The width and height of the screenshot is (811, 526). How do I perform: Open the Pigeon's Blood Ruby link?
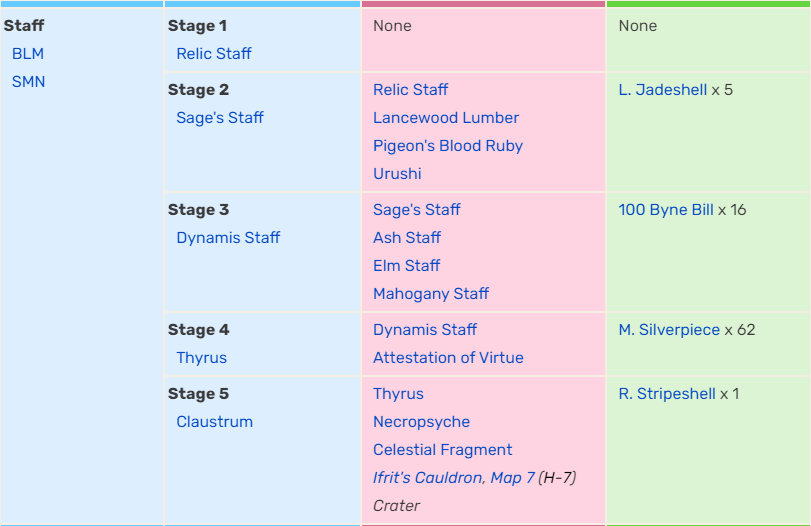448,146
